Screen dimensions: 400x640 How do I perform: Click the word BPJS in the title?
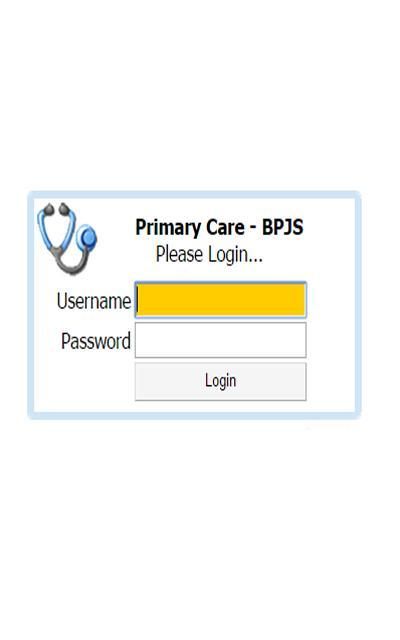(x=282, y=227)
